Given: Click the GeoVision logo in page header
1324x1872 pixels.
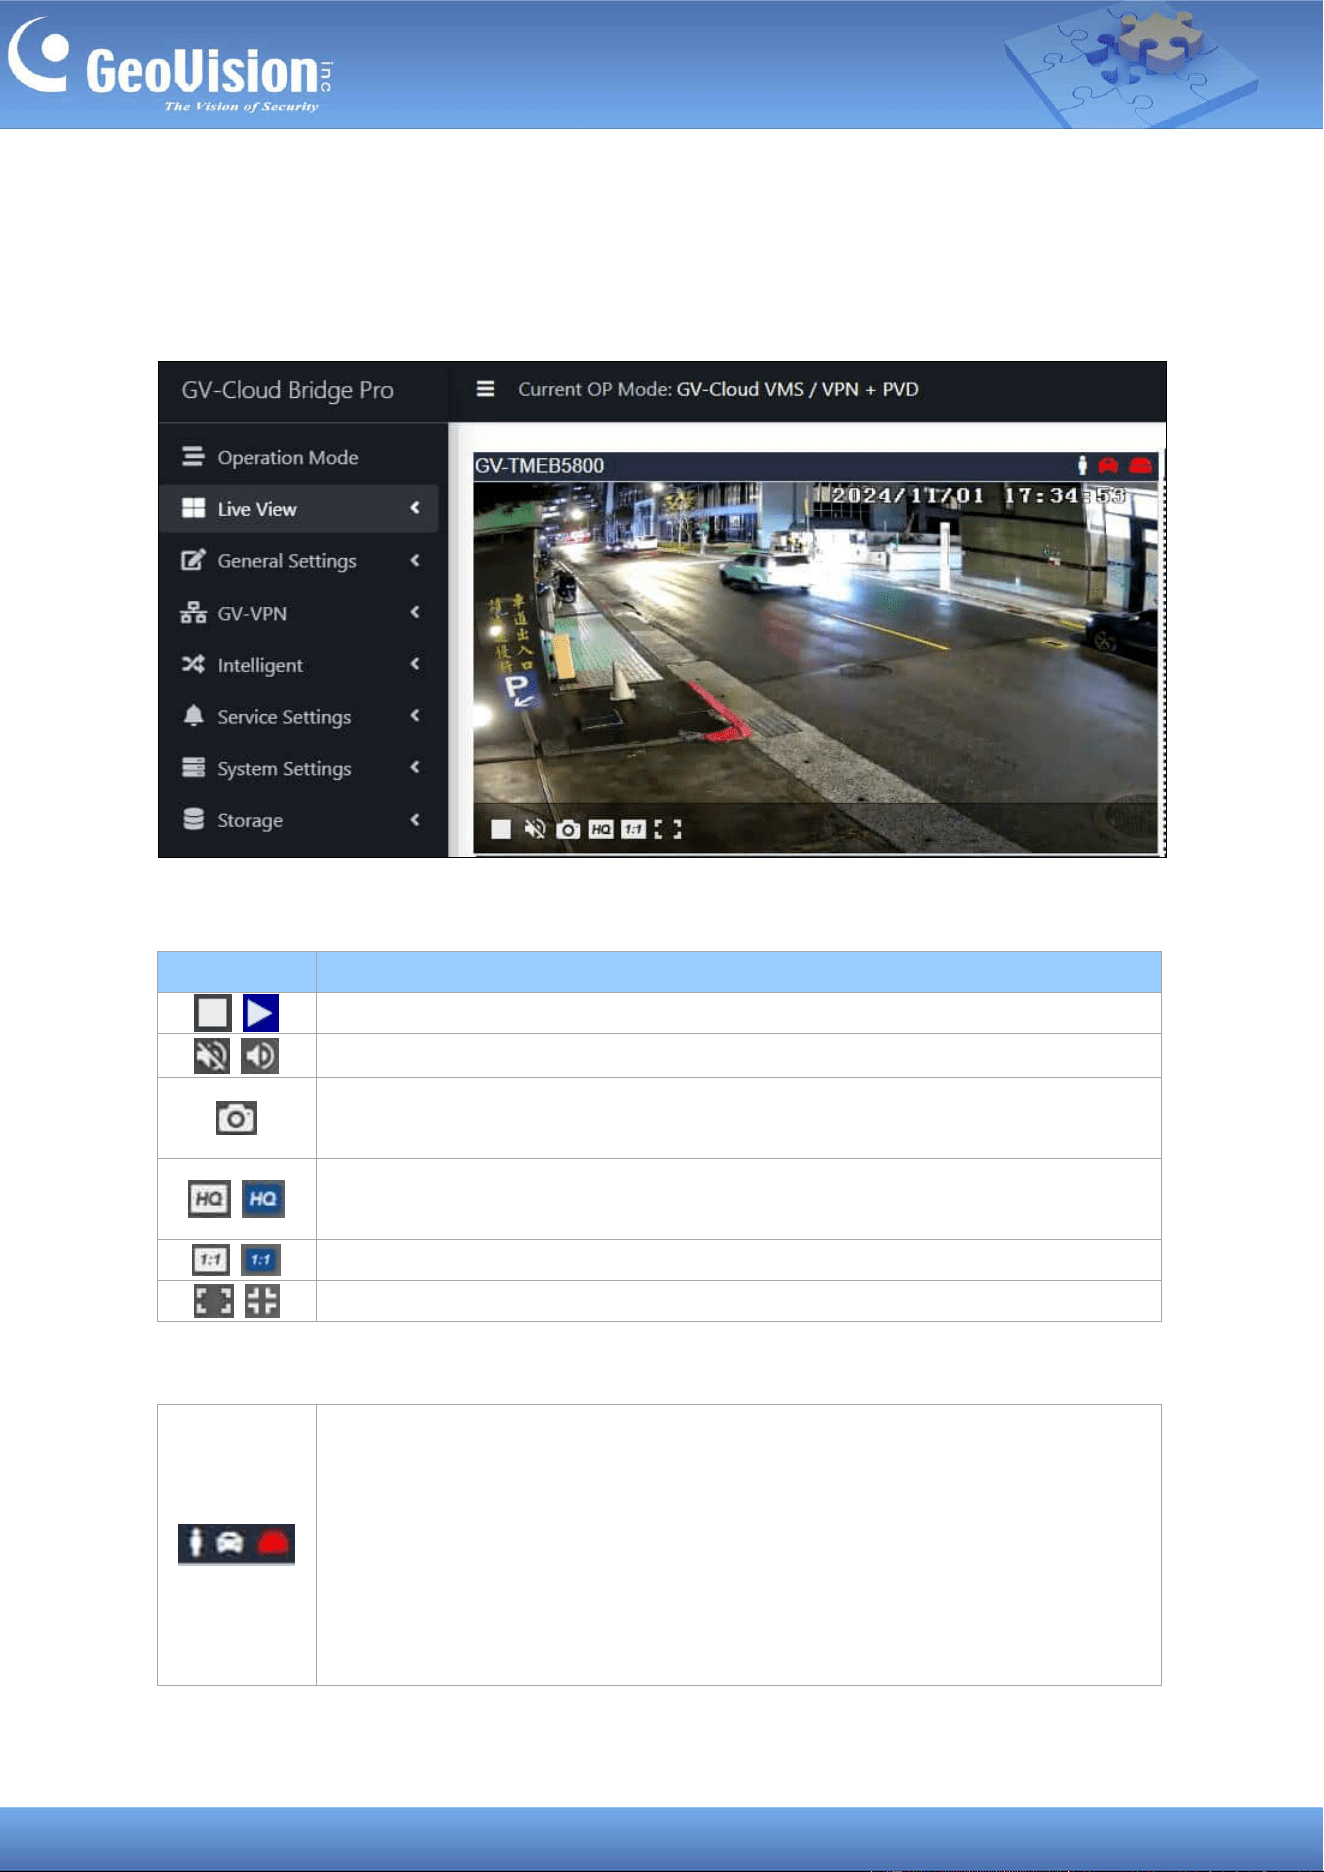Looking at the screenshot, I should (171, 67).
